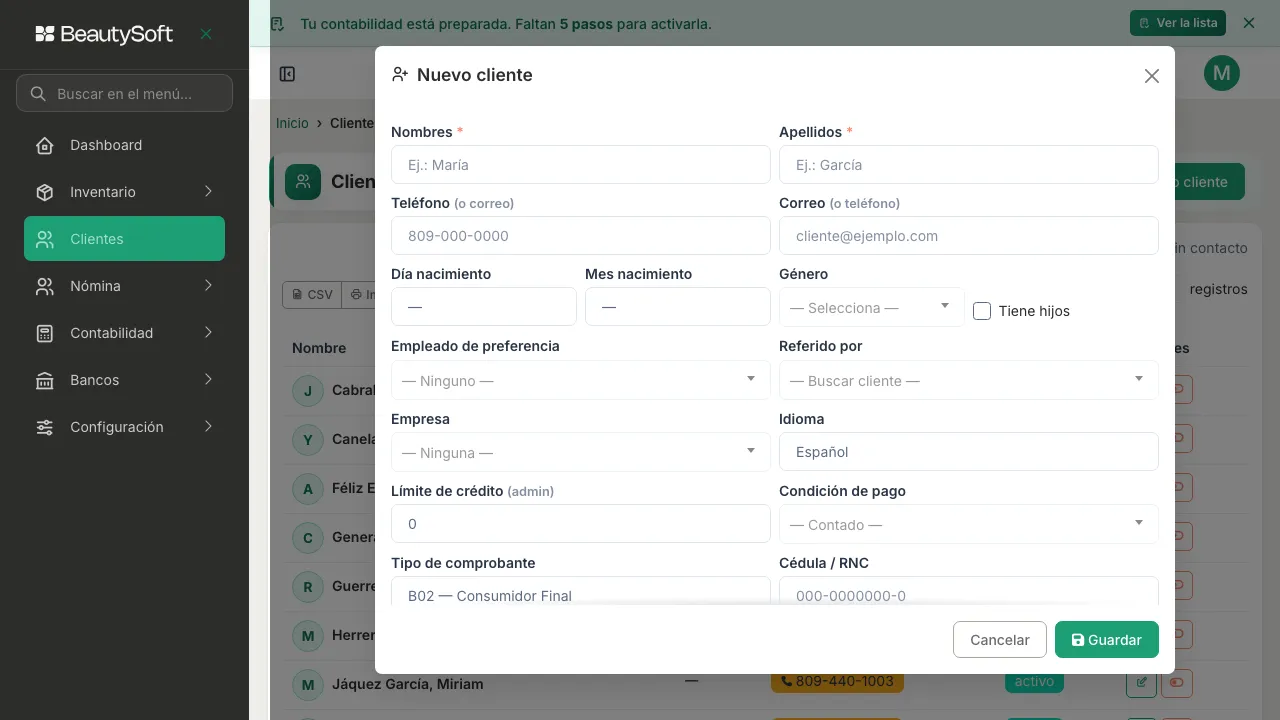Open the user avatar M menu

1222,73
